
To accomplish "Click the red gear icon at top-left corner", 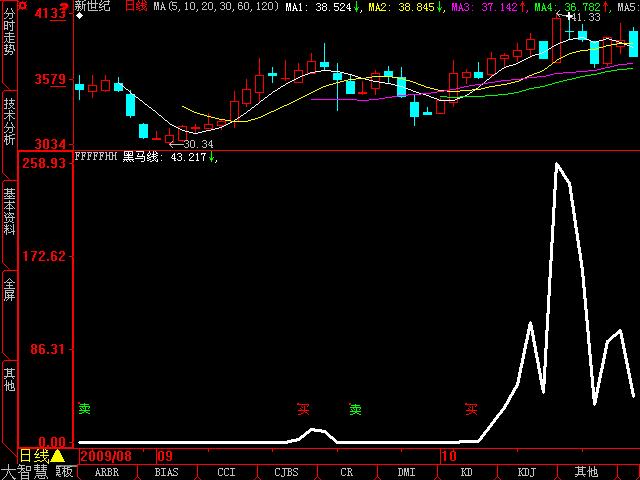I will pyautogui.click(x=23, y=6).
